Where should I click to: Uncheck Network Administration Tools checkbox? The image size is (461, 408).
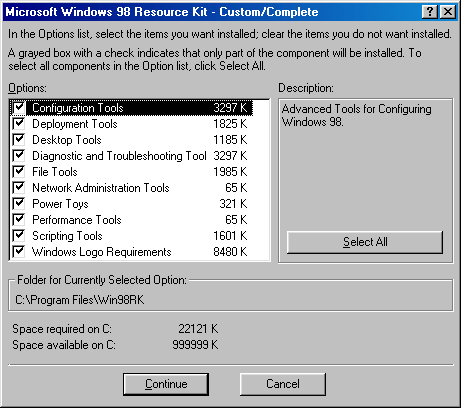(19, 188)
